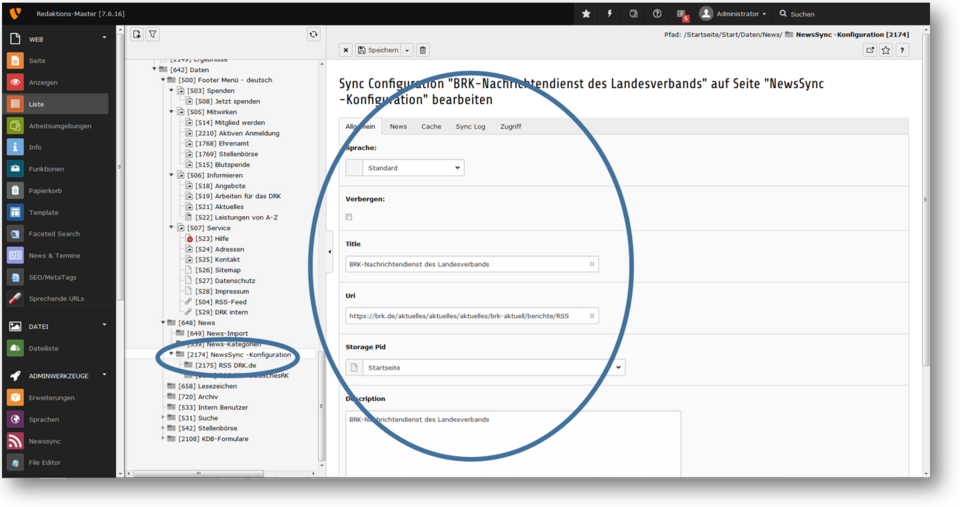Click the bookmarks star in top bar

click(586, 14)
